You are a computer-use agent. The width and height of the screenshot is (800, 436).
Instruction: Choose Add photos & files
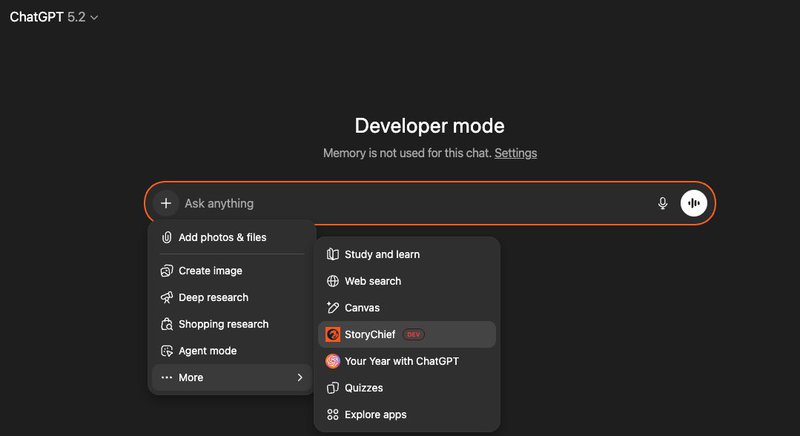click(x=232, y=237)
